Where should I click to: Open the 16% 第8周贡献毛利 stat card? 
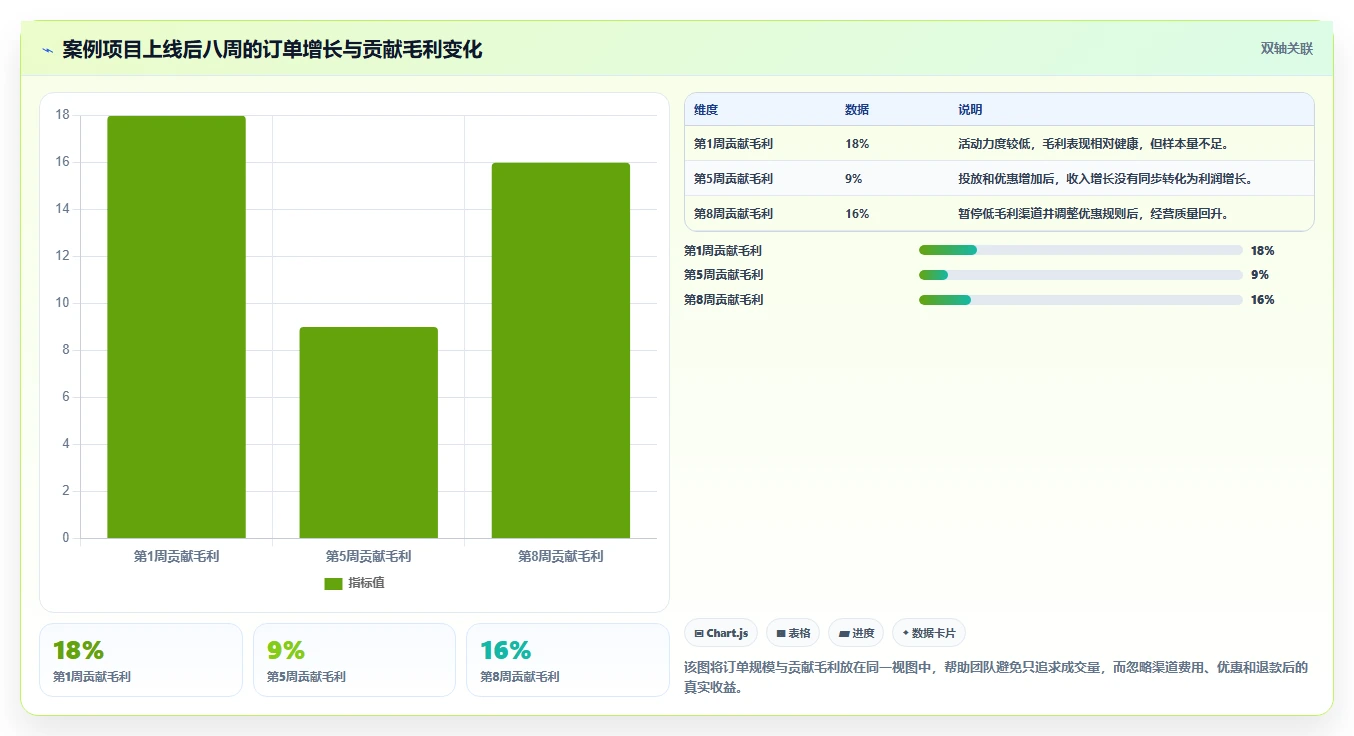[x=568, y=660]
